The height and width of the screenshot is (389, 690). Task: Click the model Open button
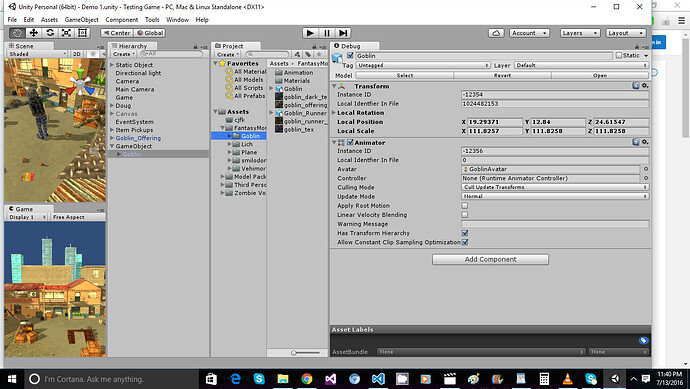(600, 75)
